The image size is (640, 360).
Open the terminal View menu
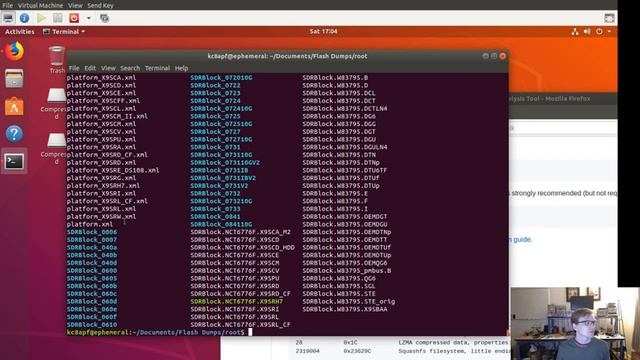(108, 68)
